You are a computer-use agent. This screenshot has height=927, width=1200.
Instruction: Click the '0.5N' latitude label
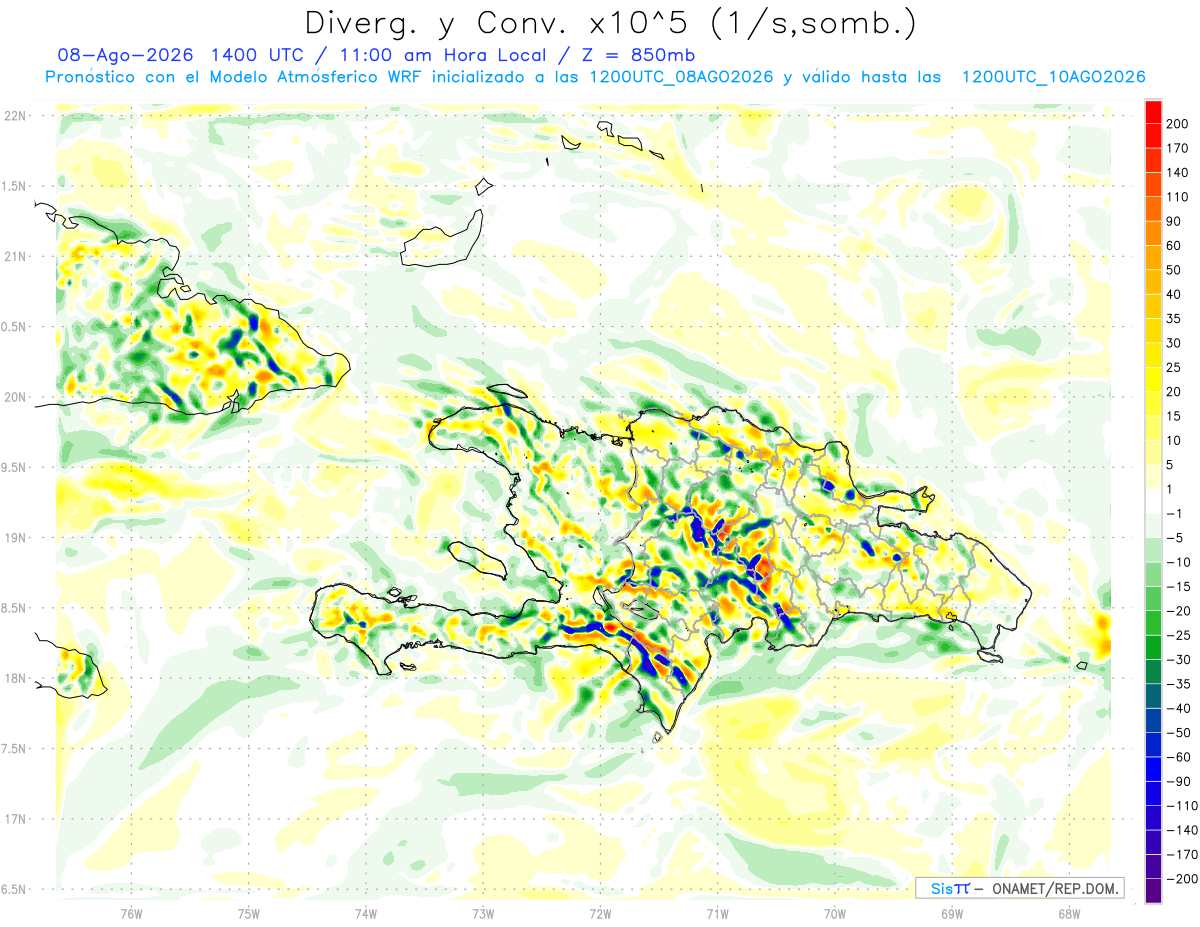(14, 327)
